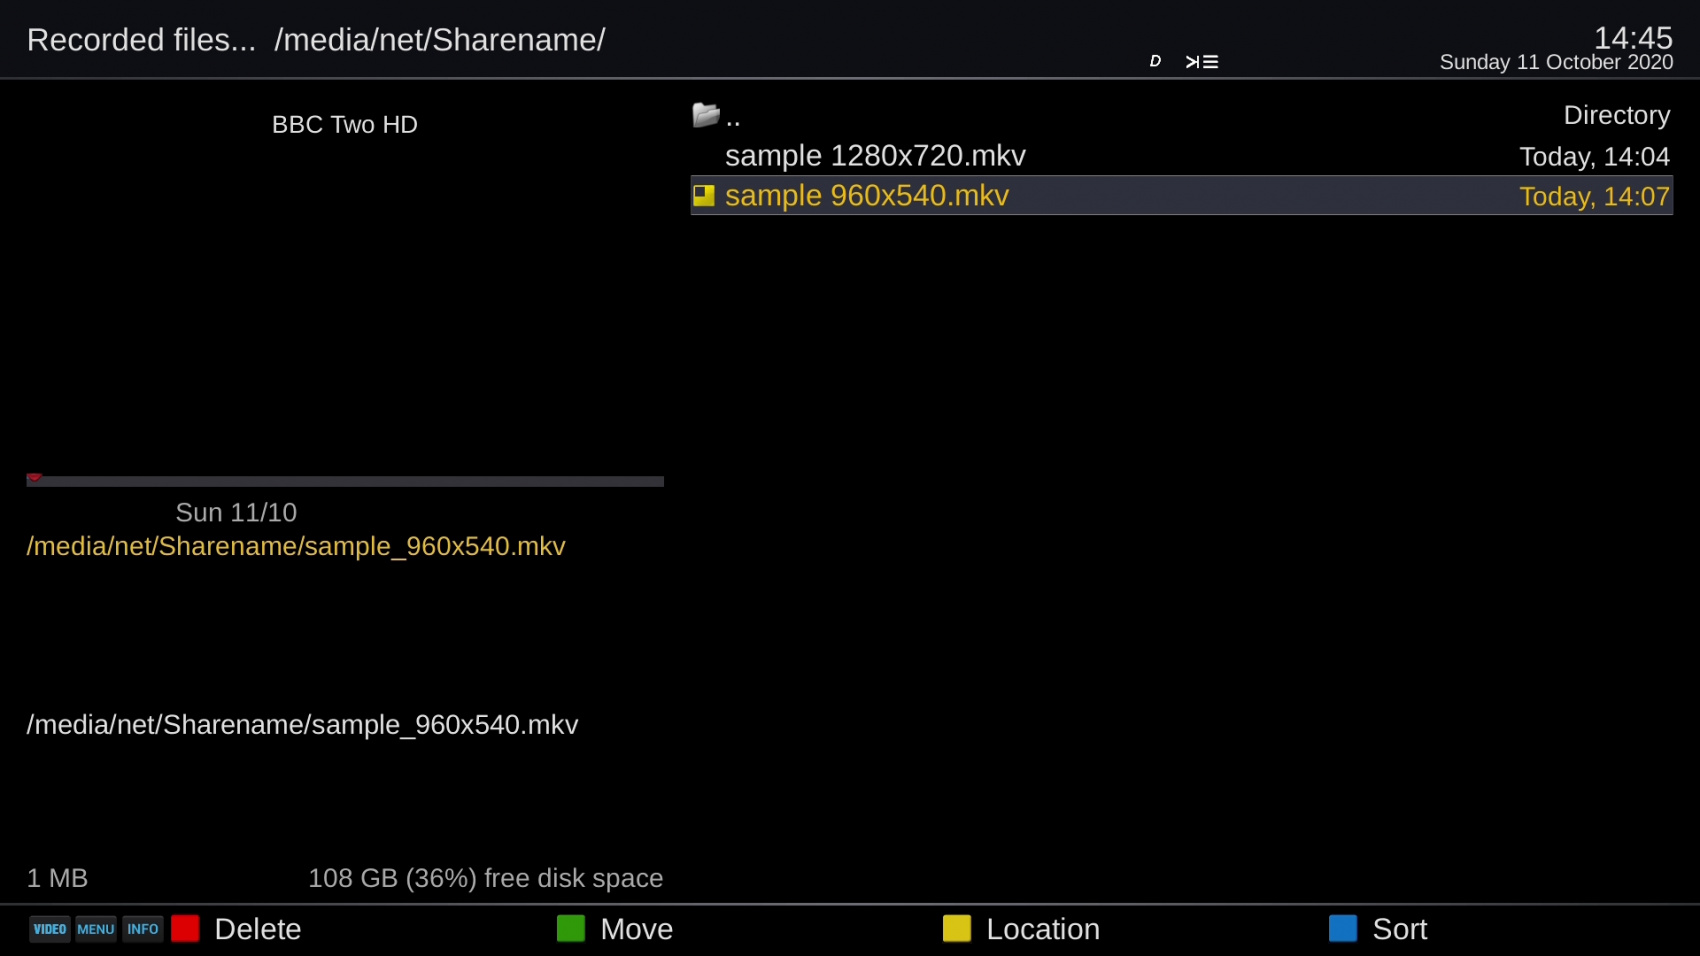Viewport: 1700px width, 956px height.
Task: Click the 'D' sort-order indicator icon
Action: [1155, 62]
